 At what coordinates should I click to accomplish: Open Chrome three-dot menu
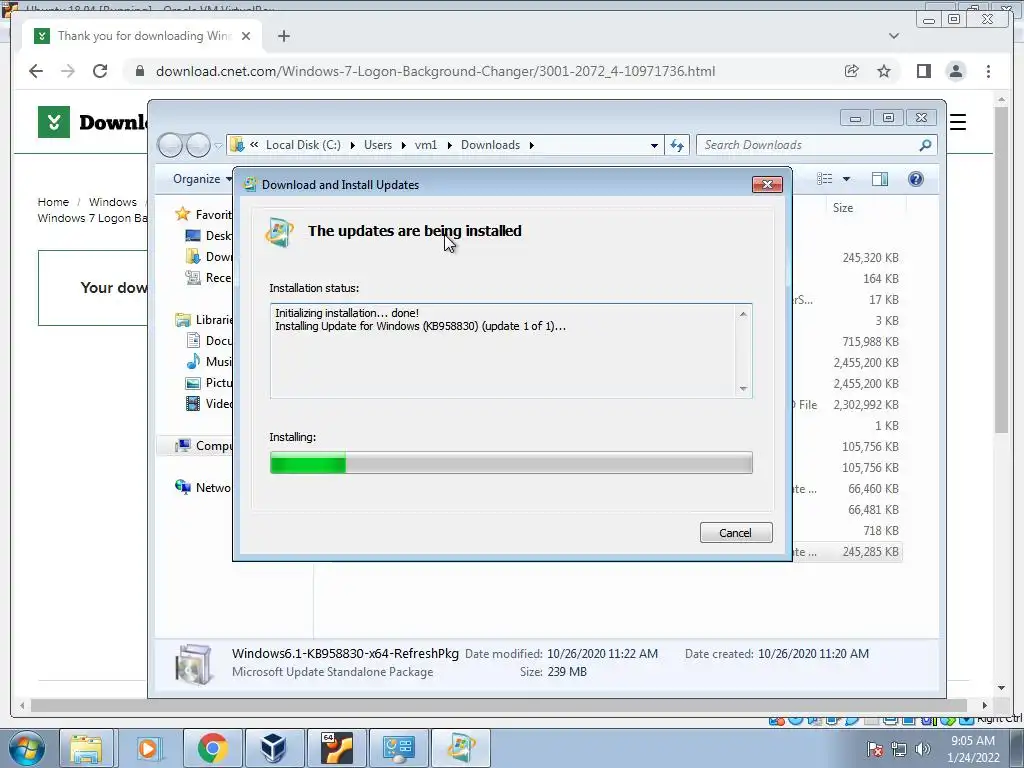988,71
